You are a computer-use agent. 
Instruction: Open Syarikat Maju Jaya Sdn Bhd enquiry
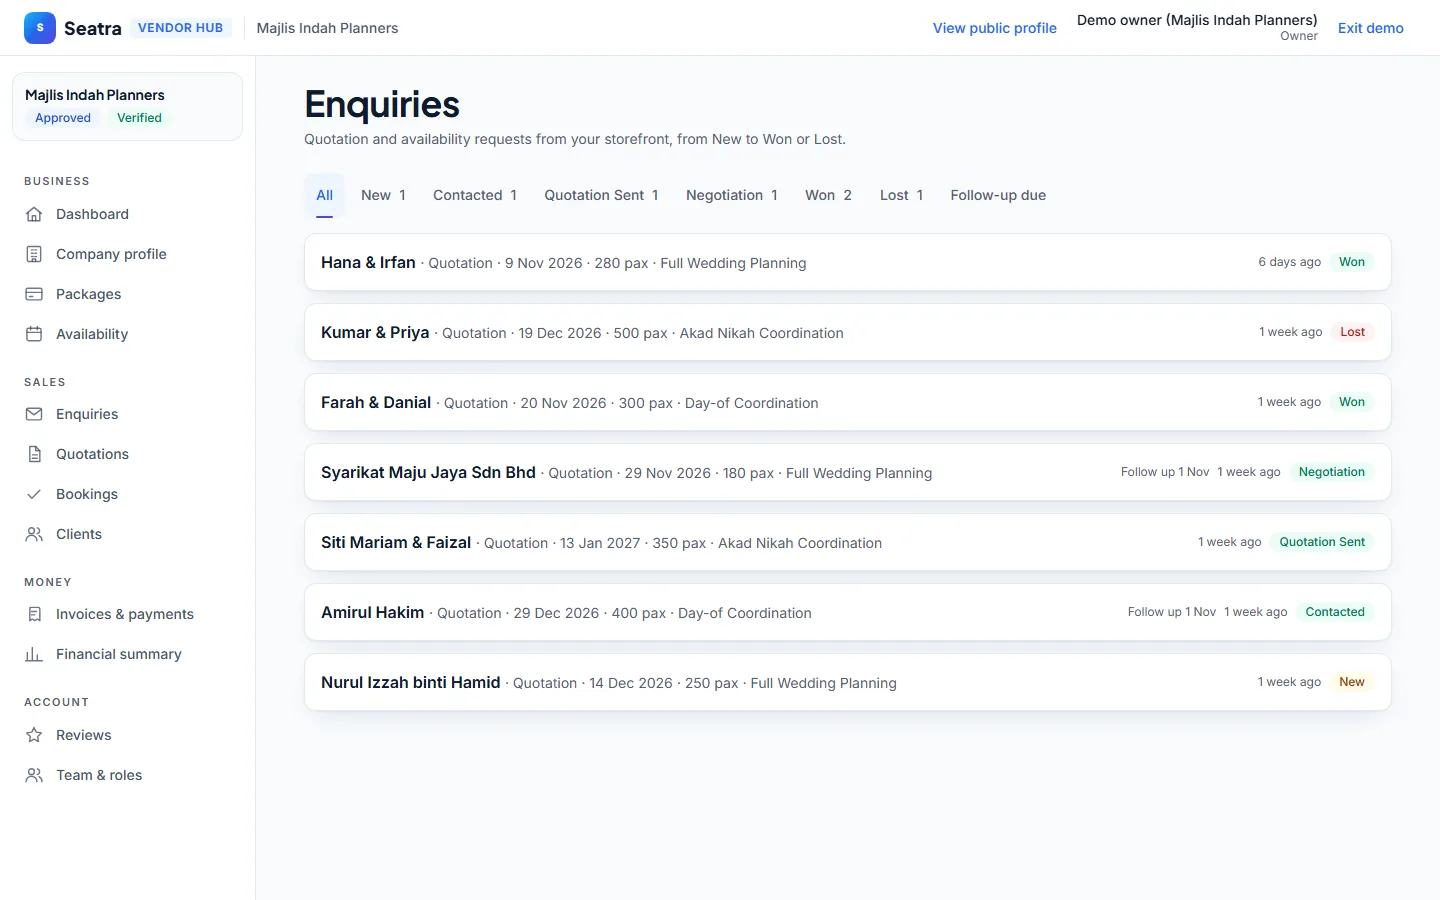(848, 472)
